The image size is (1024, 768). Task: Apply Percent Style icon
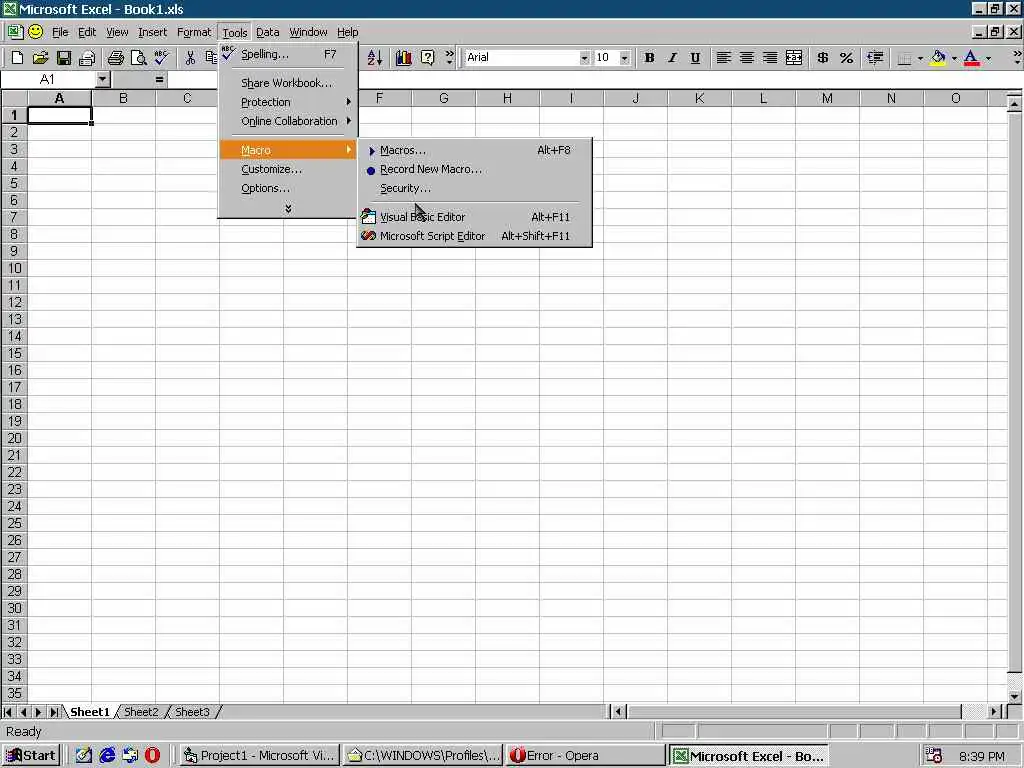846,58
